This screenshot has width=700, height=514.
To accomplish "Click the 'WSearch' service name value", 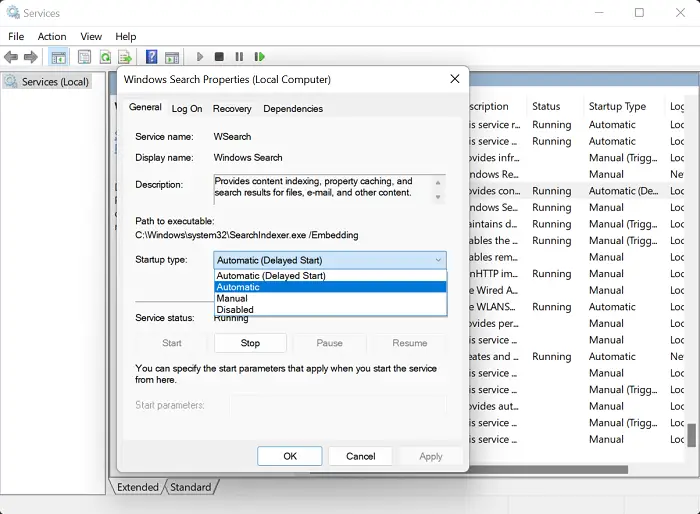I will (x=232, y=137).
